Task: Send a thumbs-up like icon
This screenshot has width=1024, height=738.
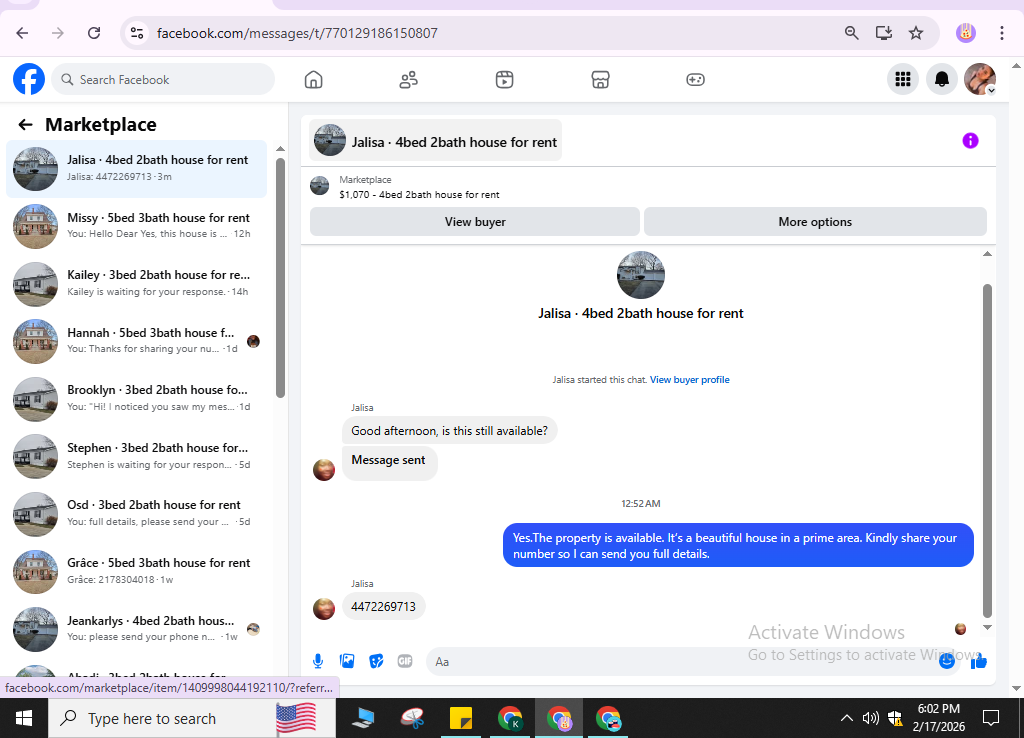Action: (978, 661)
